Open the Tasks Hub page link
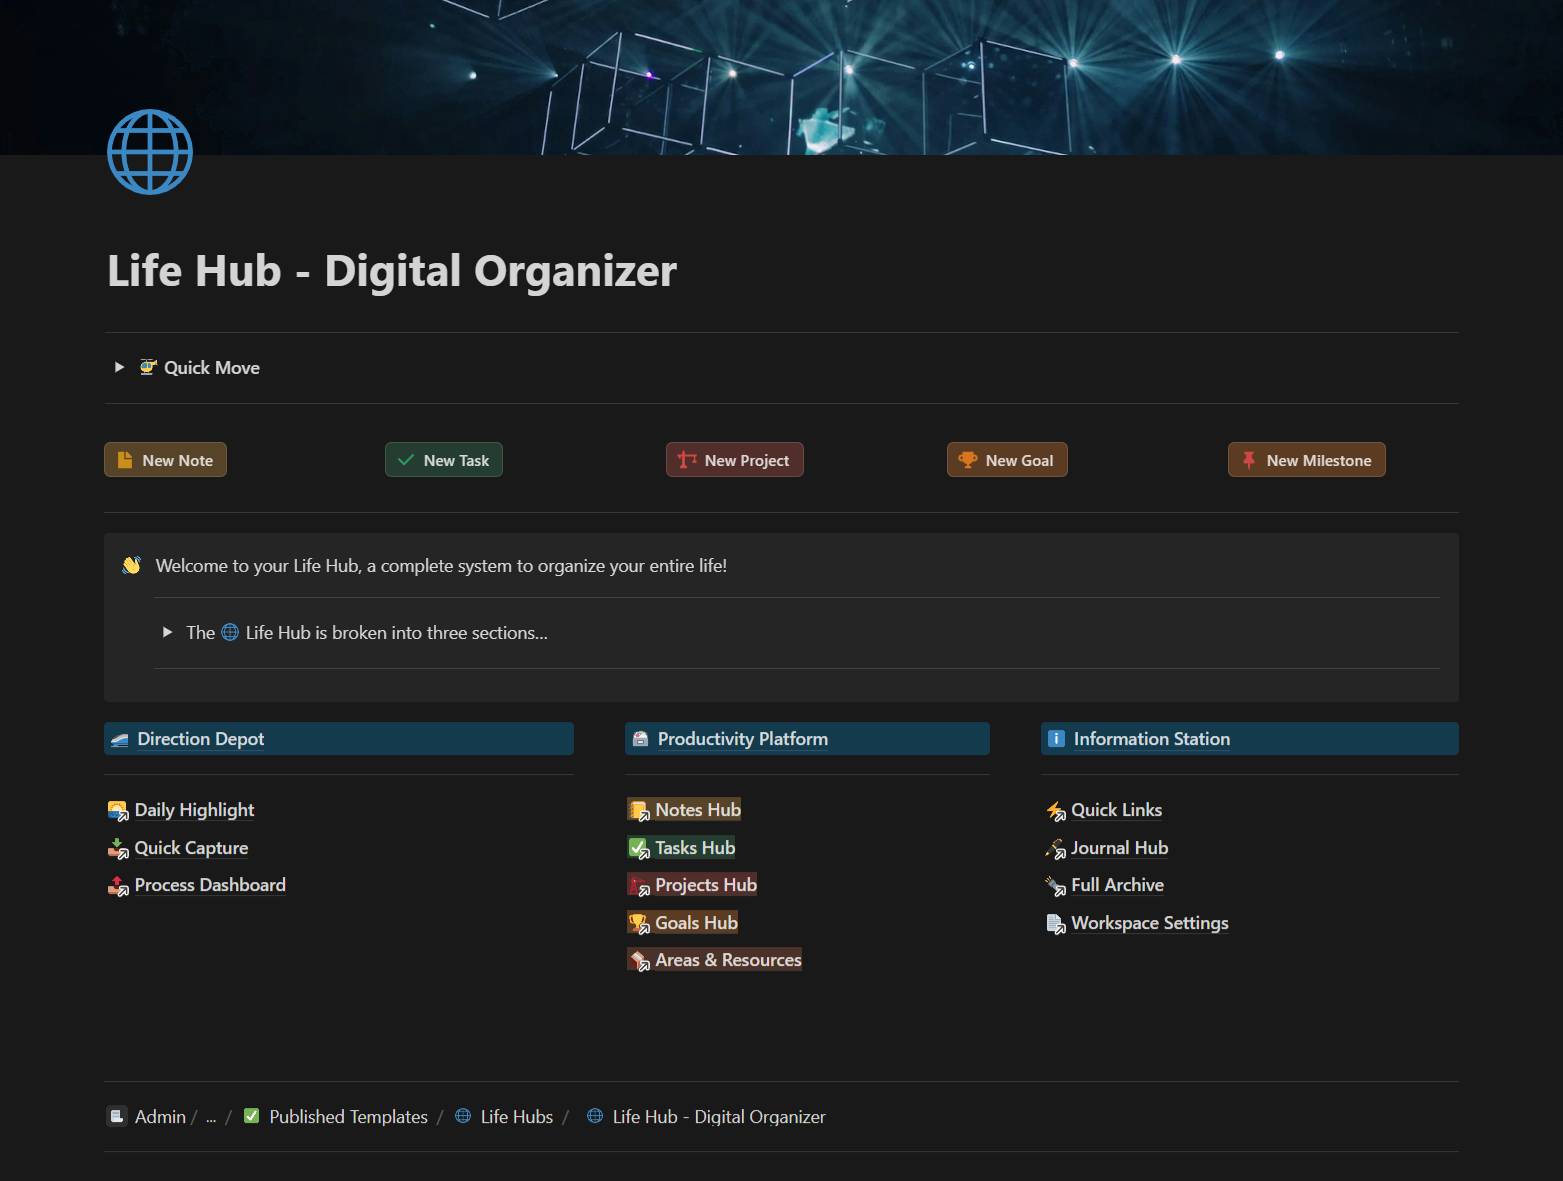 click(694, 848)
